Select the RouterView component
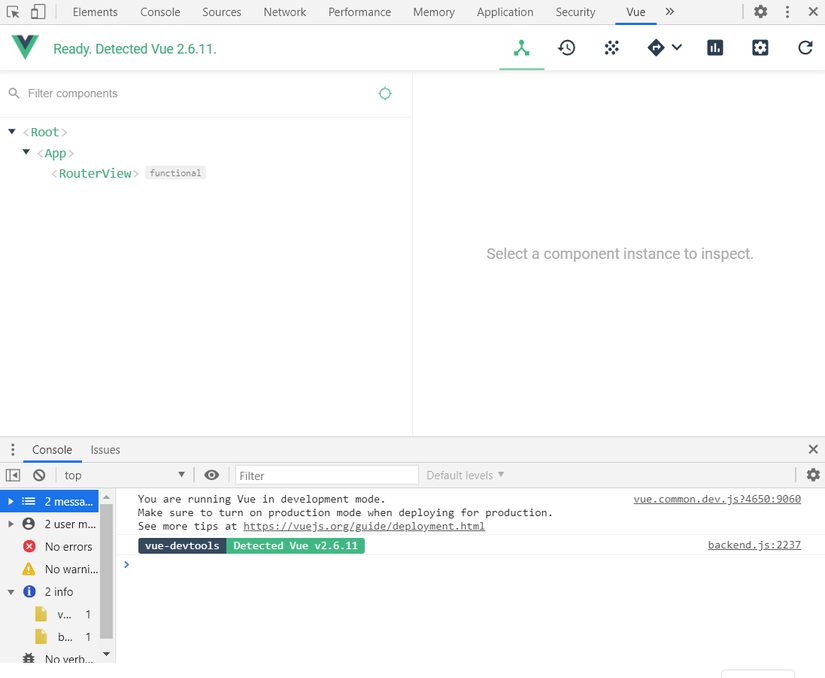825x678 pixels. 95,174
